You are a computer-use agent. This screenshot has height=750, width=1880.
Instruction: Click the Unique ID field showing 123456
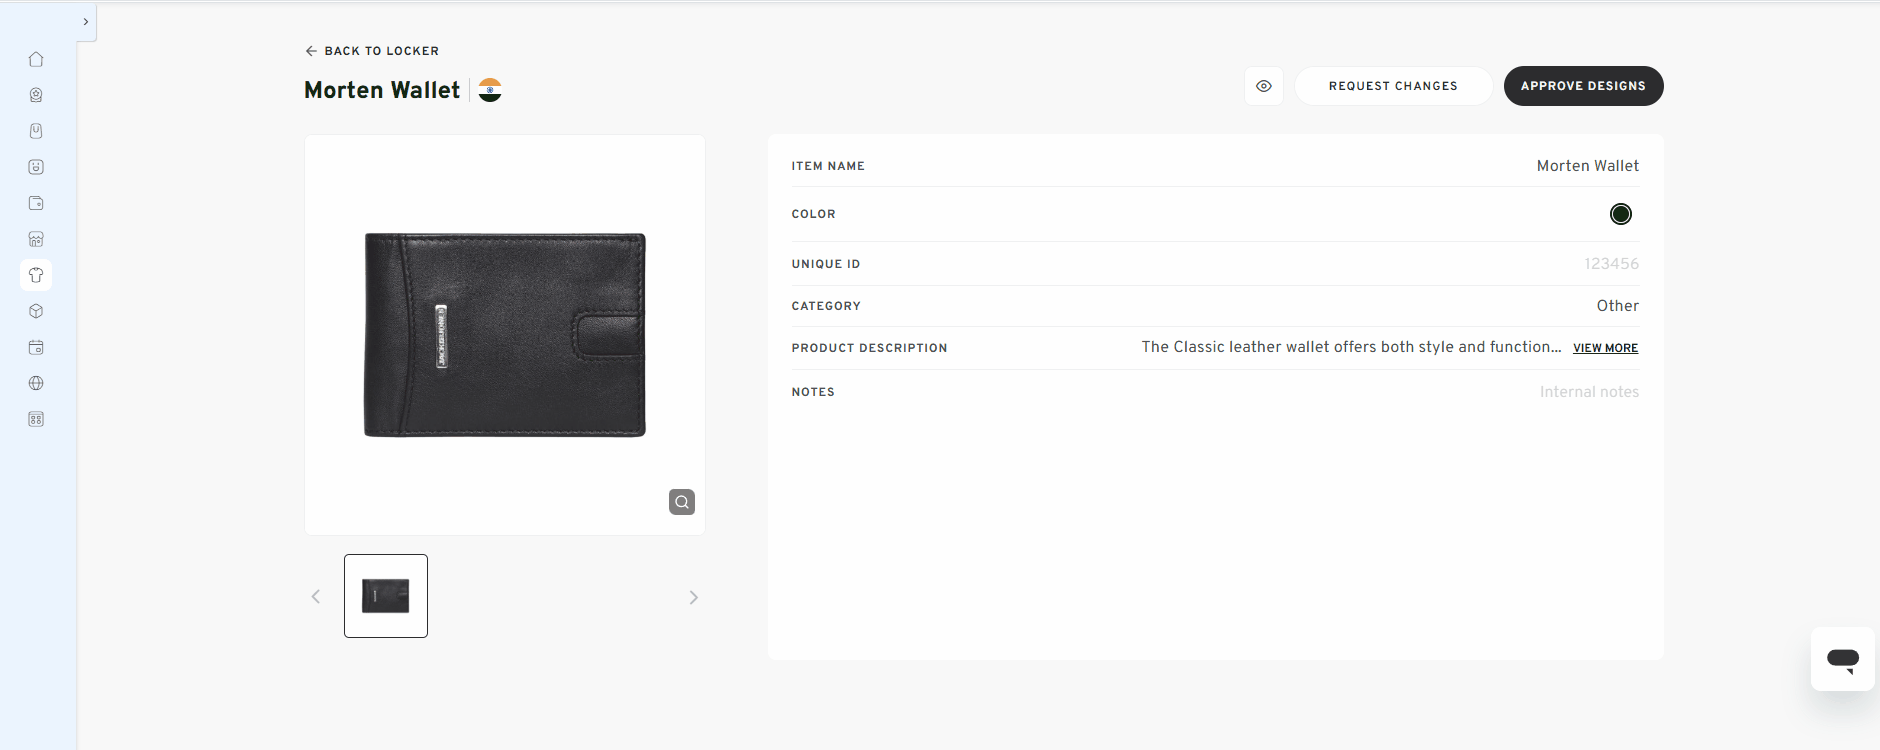pyautogui.click(x=1611, y=264)
